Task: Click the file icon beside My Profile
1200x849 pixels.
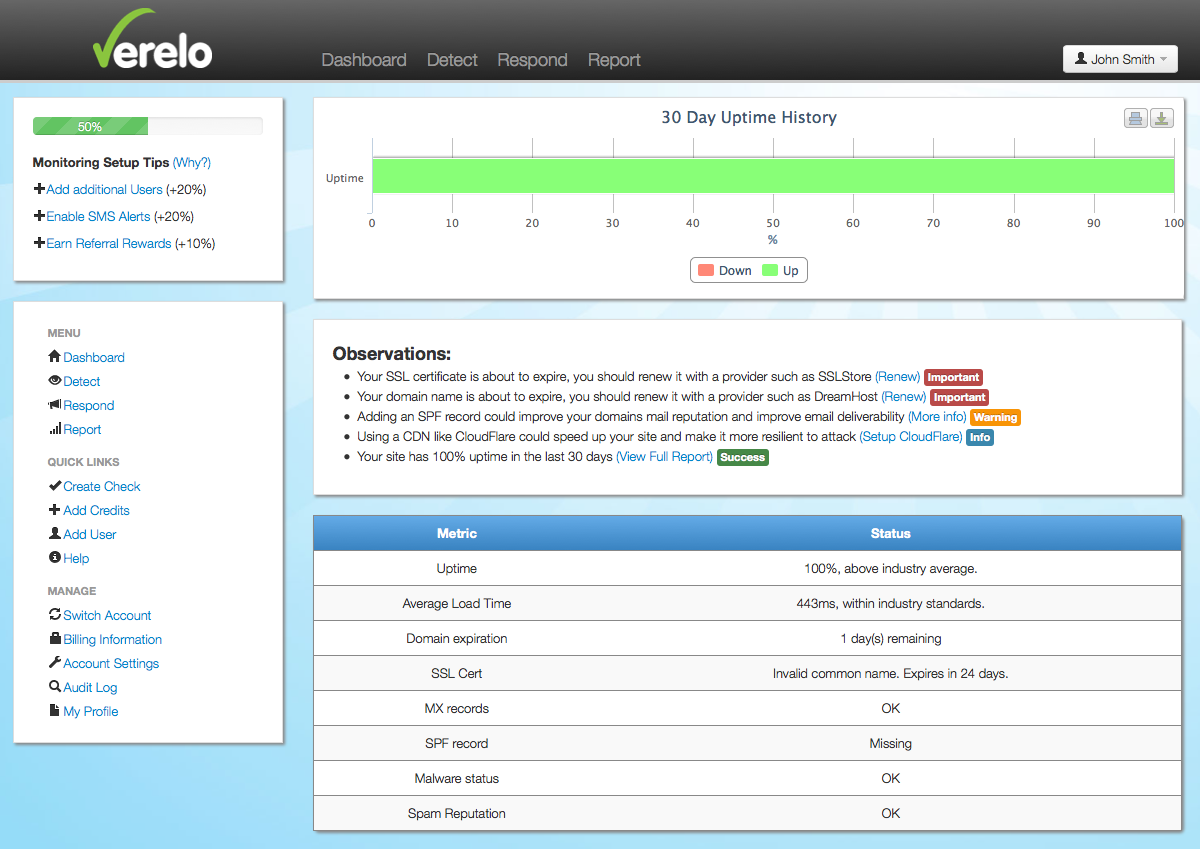Action: pyautogui.click(x=55, y=711)
